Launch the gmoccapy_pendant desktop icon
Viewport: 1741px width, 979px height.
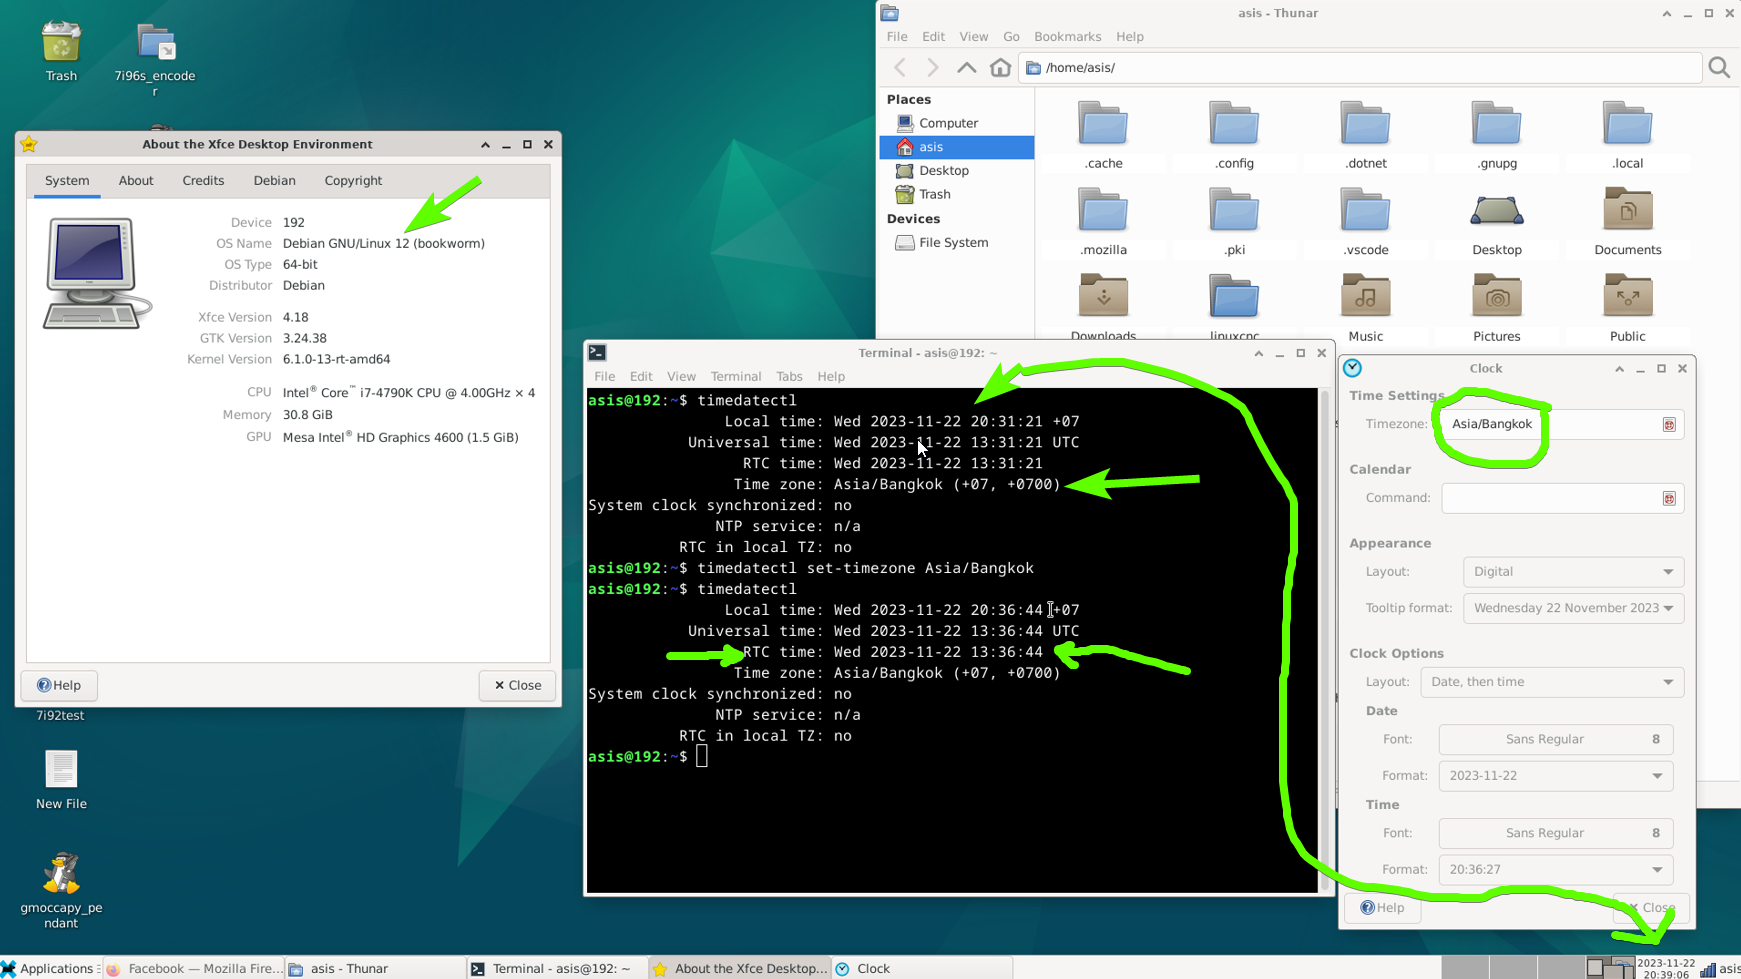point(61,889)
